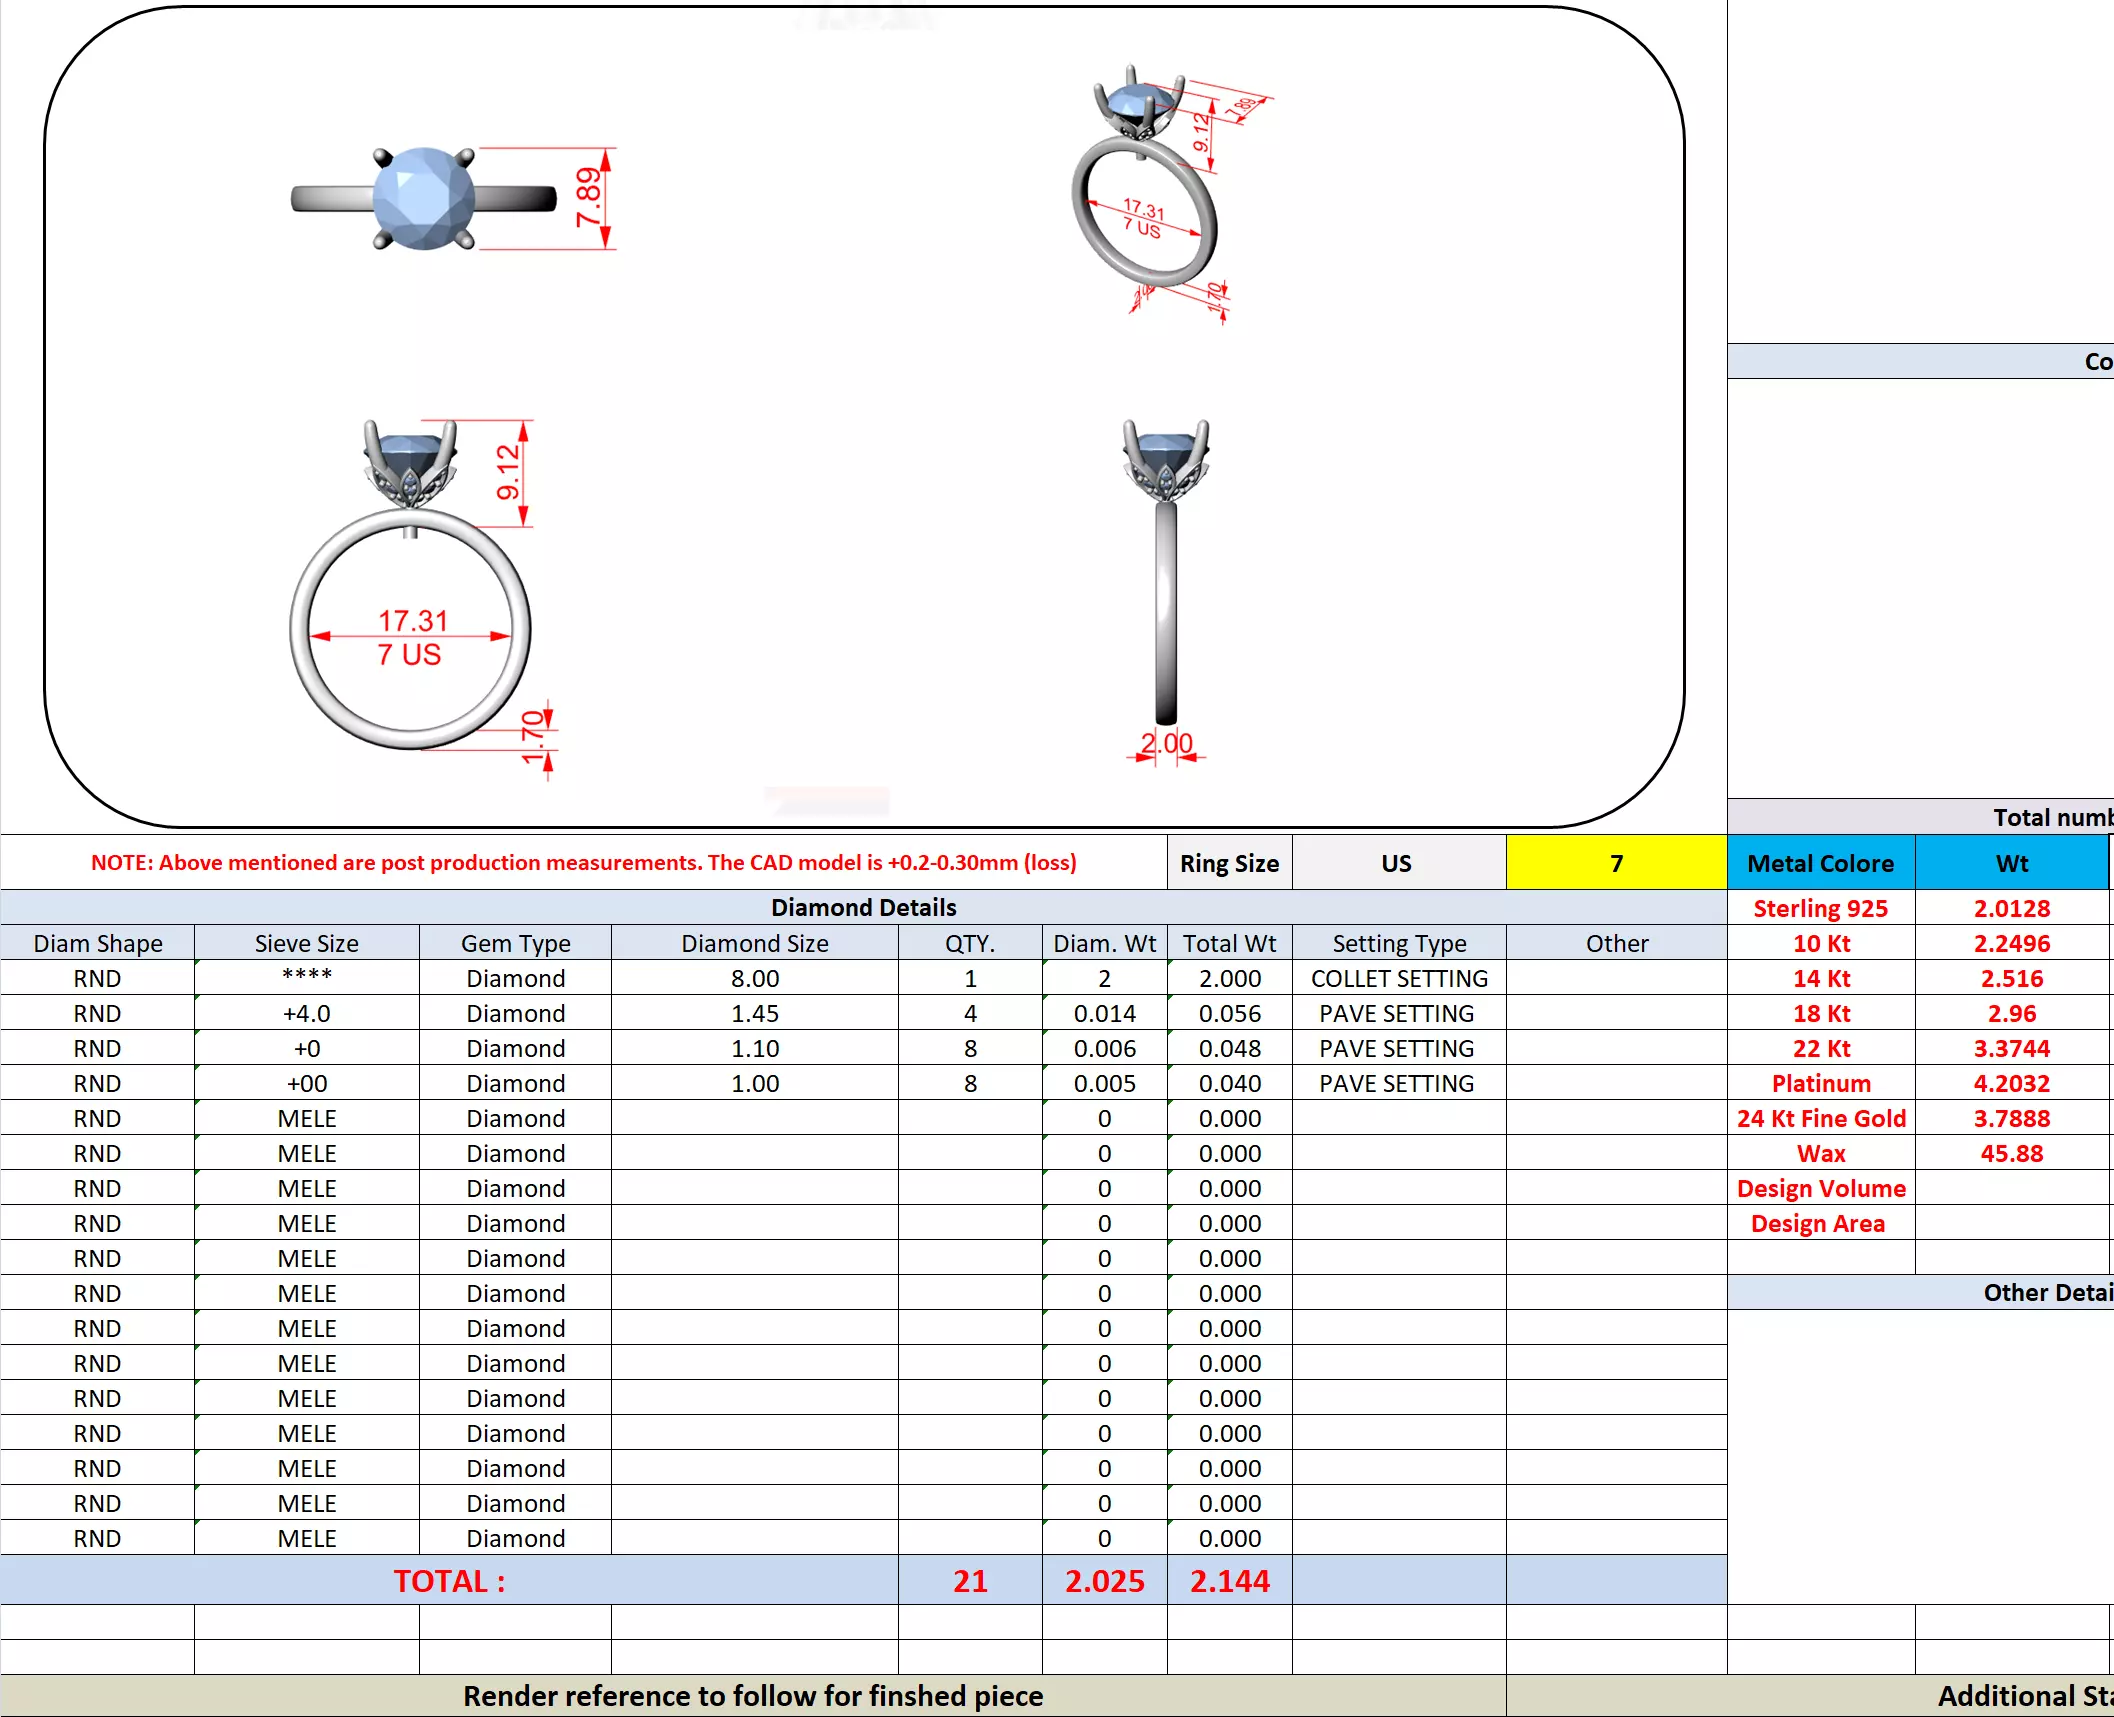Select total weight 2.144 cell
This screenshot has height=1717, width=2114.
[1229, 1581]
